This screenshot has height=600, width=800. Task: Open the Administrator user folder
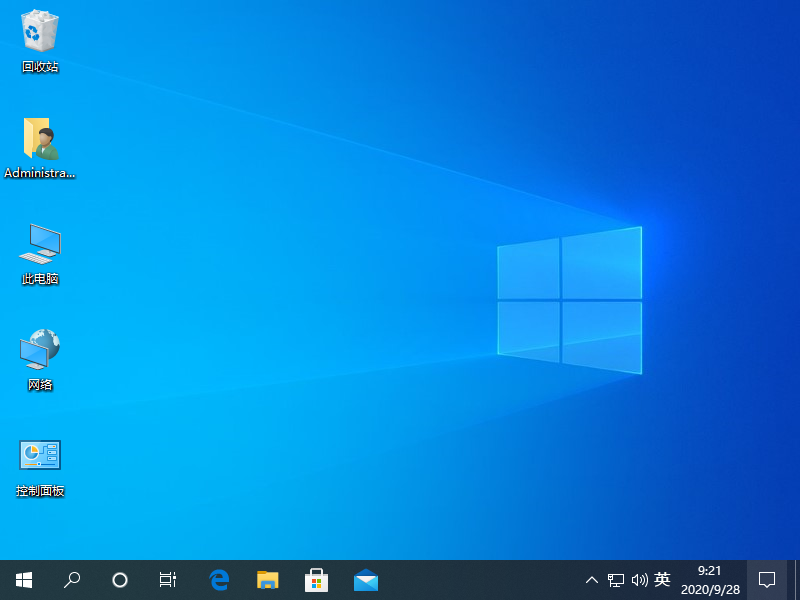tap(40, 140)
